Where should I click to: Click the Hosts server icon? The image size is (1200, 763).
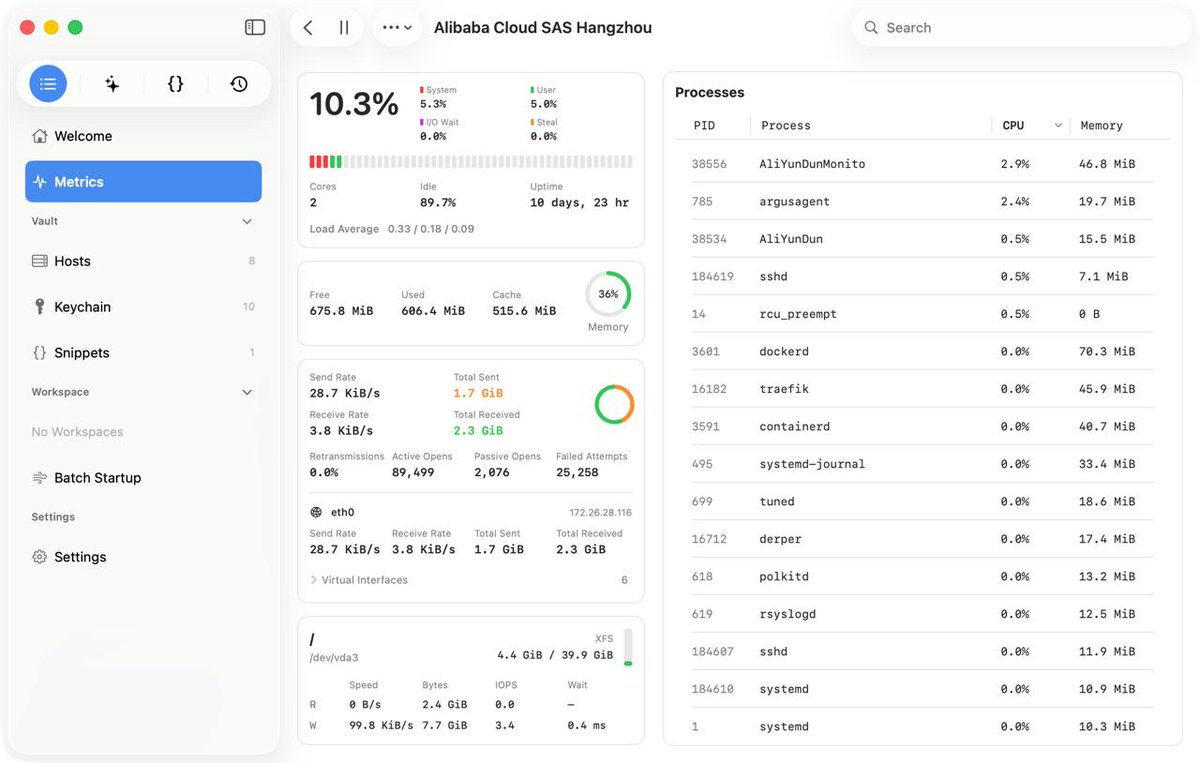pyautogui.click(x=40, y=261)
